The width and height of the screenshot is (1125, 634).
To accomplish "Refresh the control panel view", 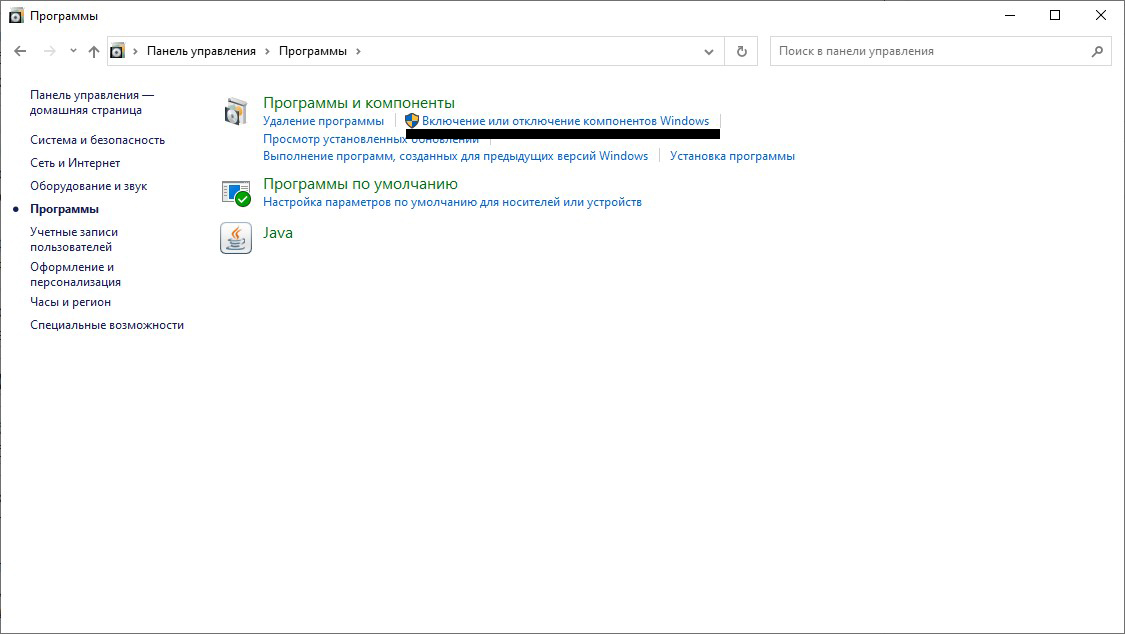I will [741, 51].
